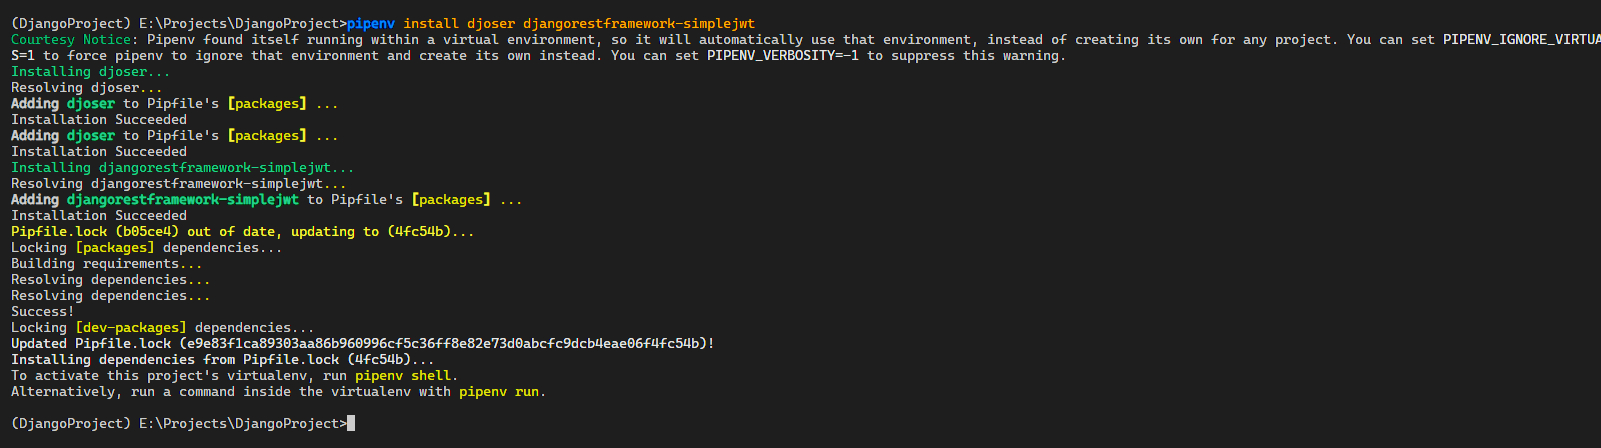
Task: Click the yellow 'pipenv shell' command text
Action: [403, 376]
